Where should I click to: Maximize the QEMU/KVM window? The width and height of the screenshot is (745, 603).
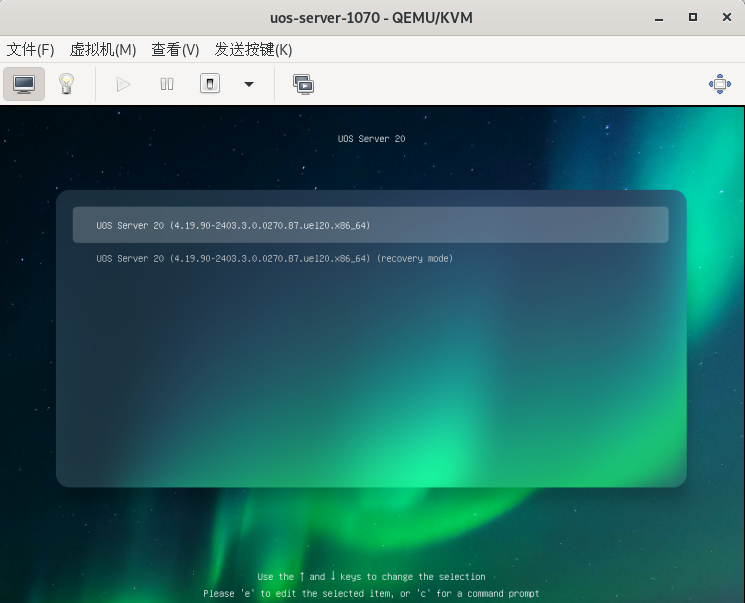[x=693, y=18]
